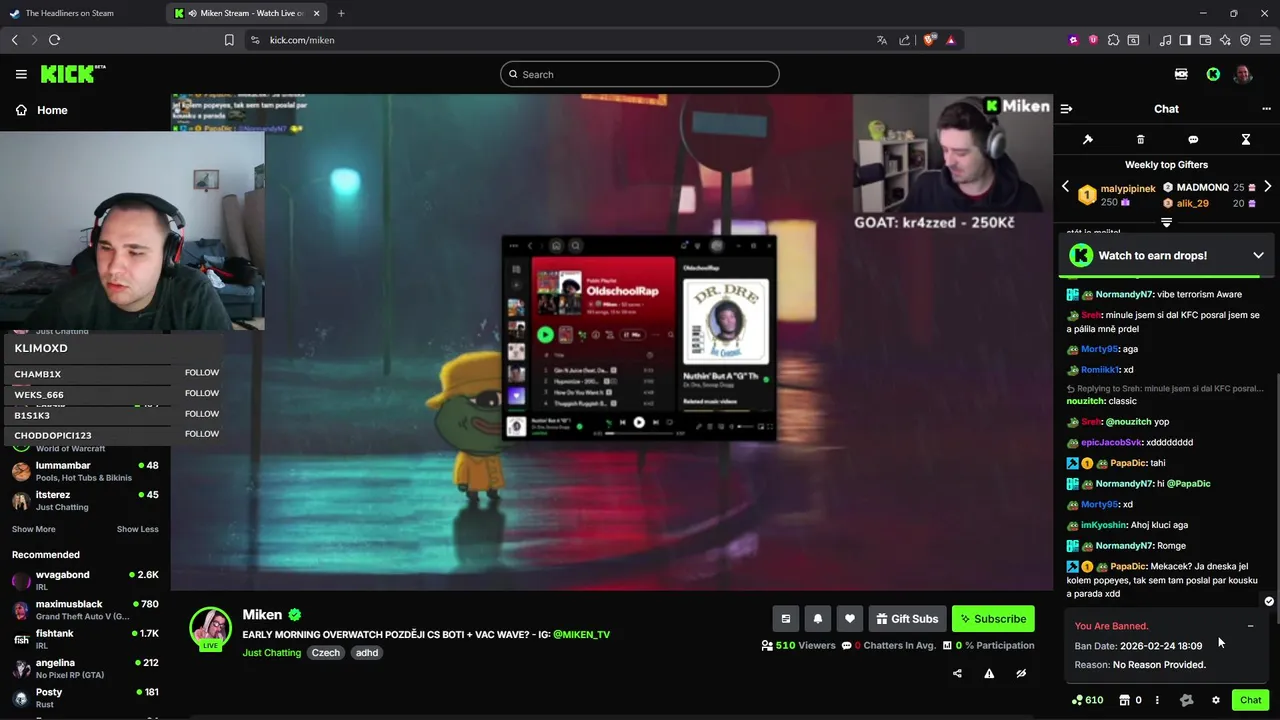Screen dimensions: 1280x720
Task: Click the Subscribe button
Action: (993, 619)
